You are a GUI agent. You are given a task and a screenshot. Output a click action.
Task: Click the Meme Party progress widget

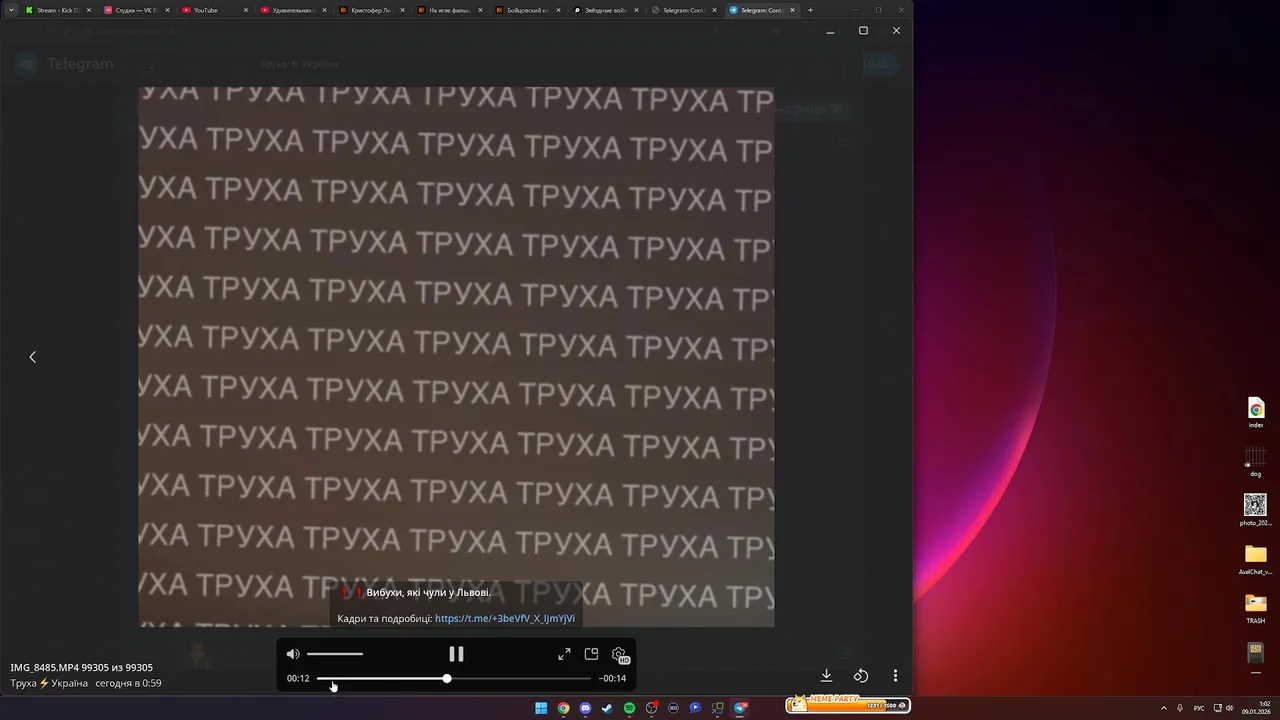(x=847, y=704)
